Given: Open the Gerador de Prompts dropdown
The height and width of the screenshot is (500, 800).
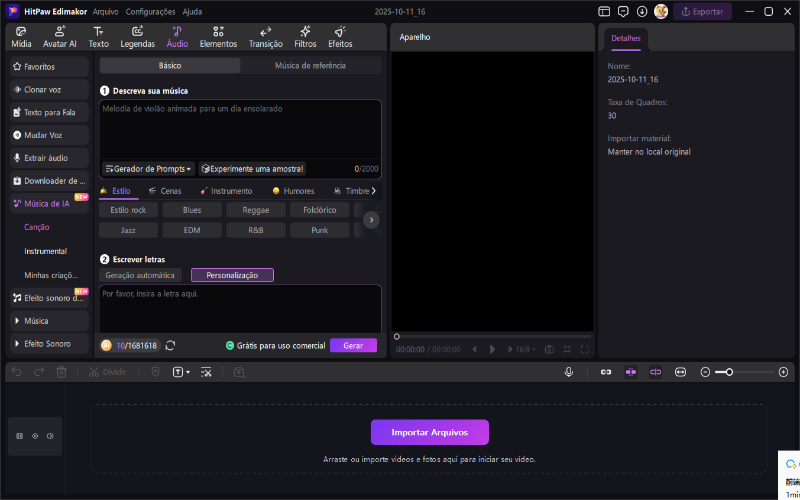Looking at the screenshot, I should click(x=148, y=168).
